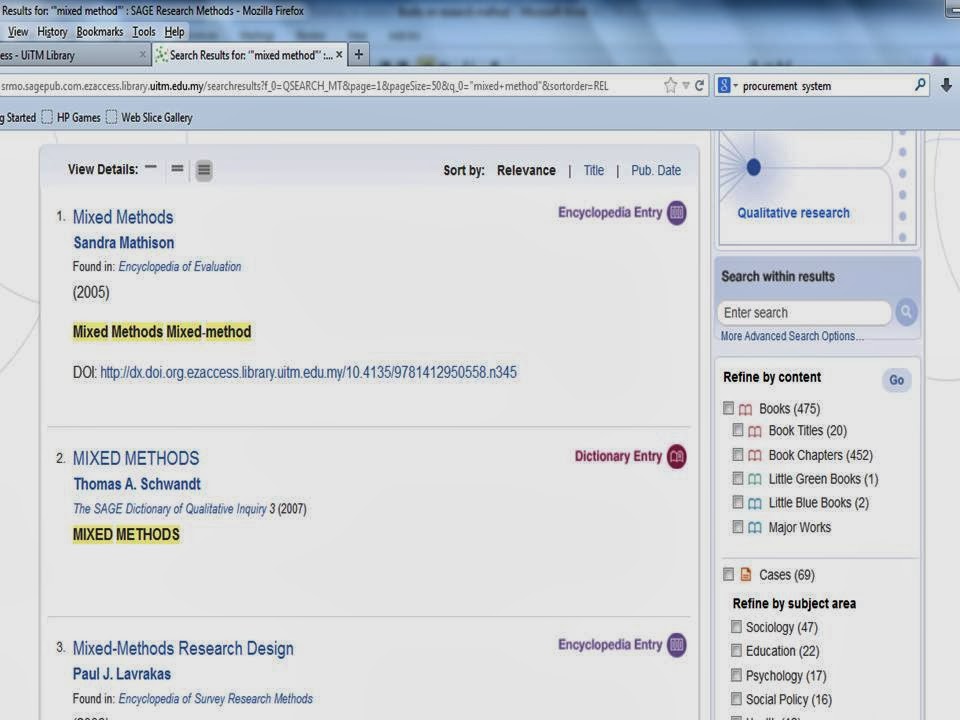
Task: Open the MIXED METHODS dictionary result
Action: coord(136,459)
